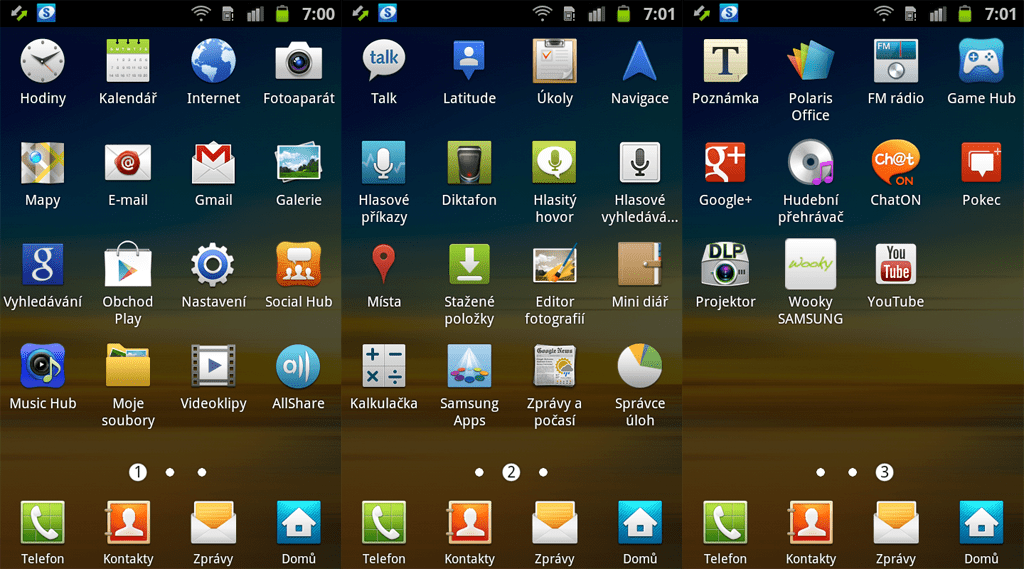Open the Hodiny clock app
The width and height of the screenshot is (1024, 569).
[x=42, y=61]
